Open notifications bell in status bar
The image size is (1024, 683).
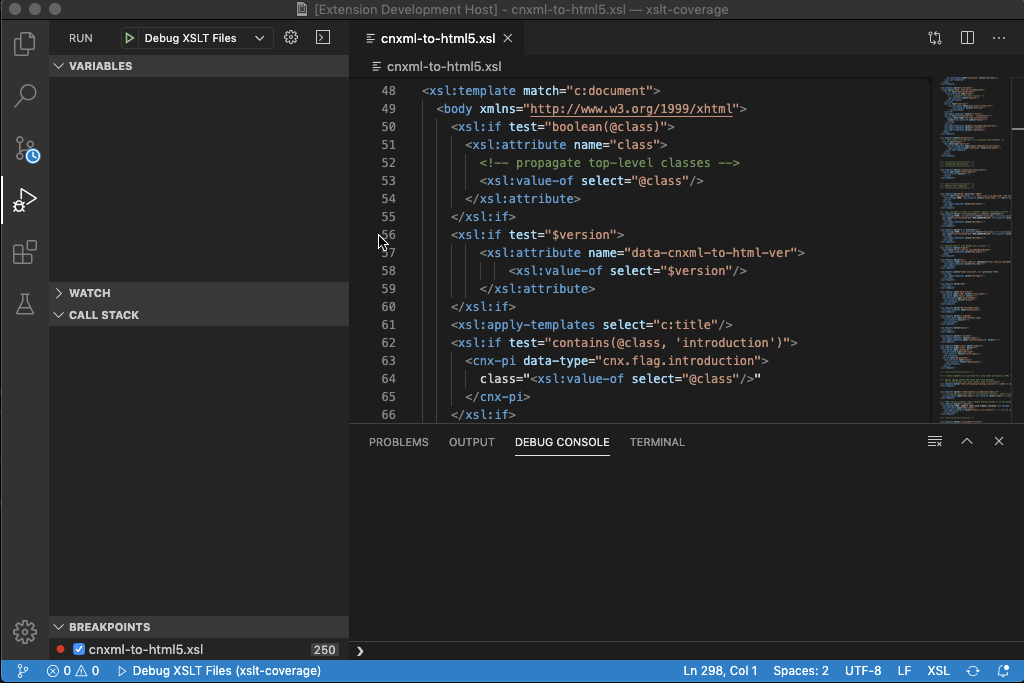click(x=1003, y=671)
